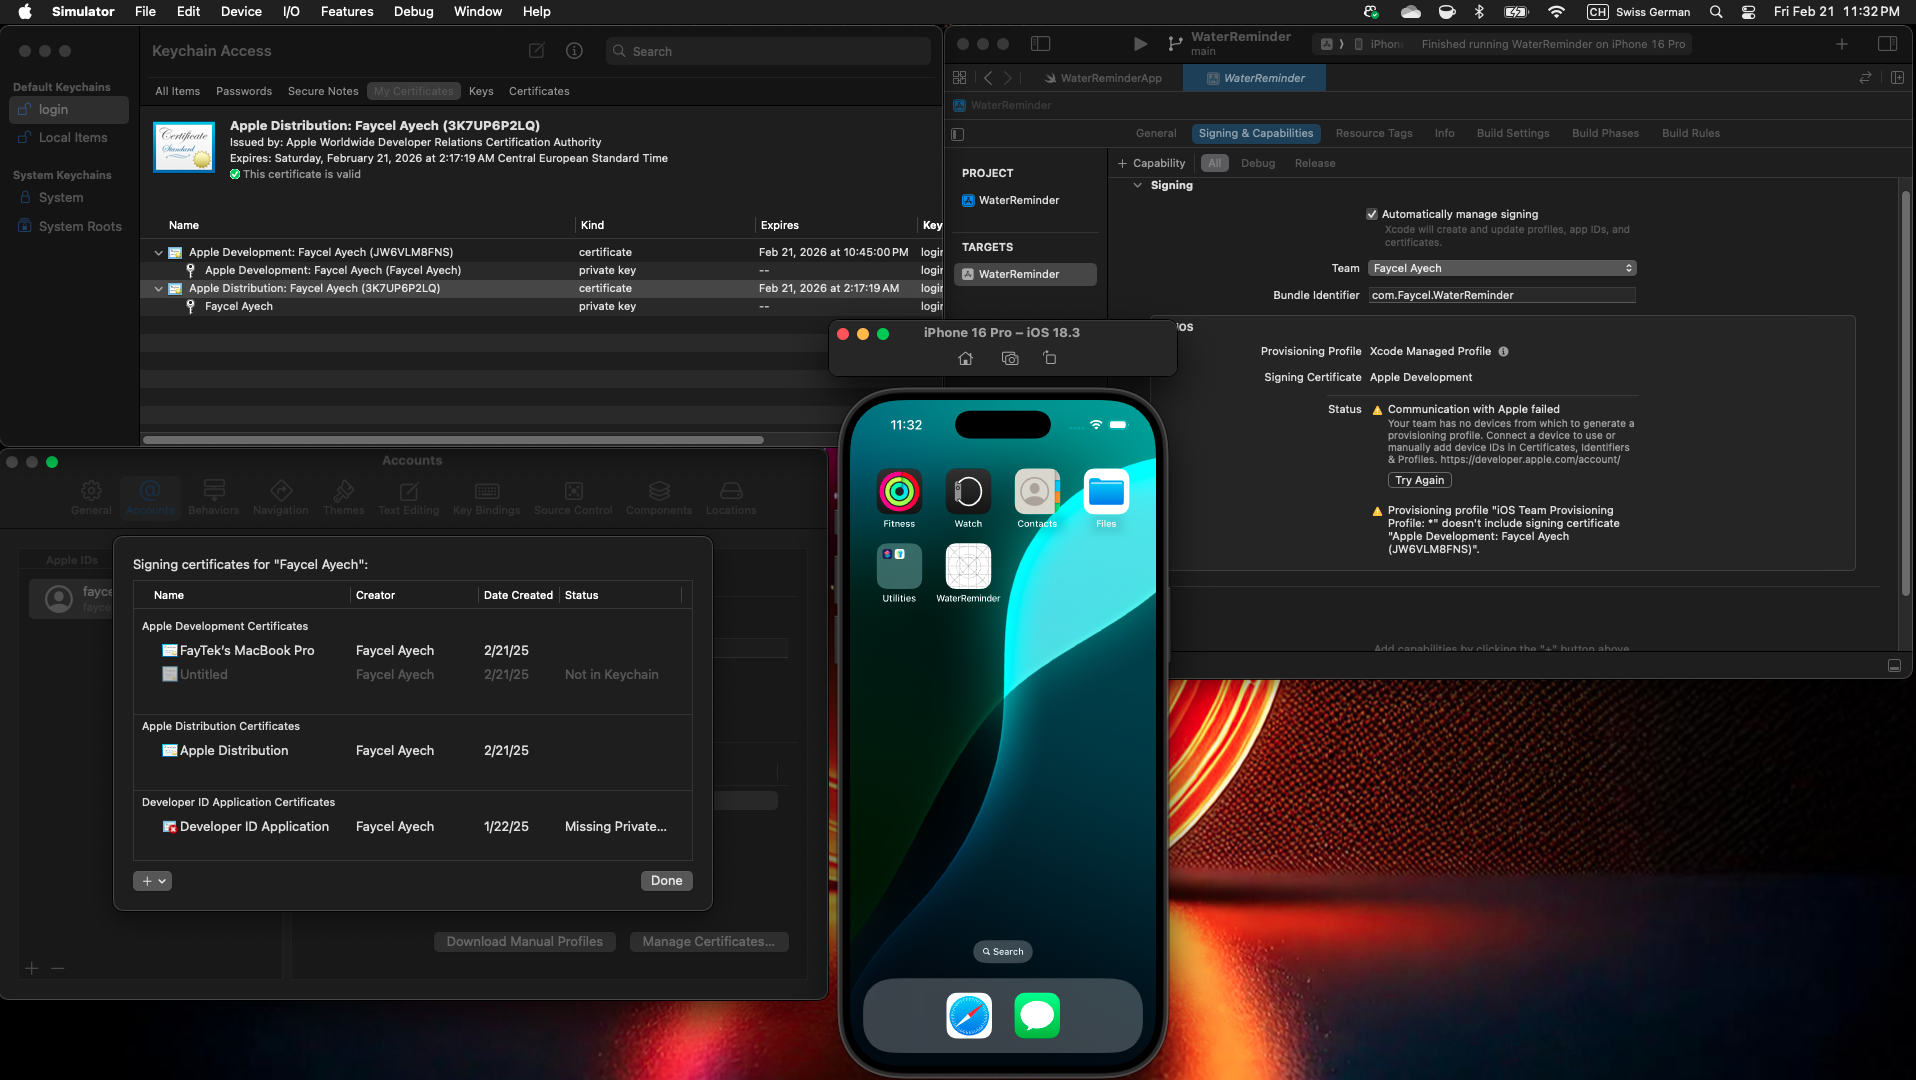The width and height of the screenshot is (1916, 1080).
Task: Open the Safari app in the dock
Action: click(968, 1016)
